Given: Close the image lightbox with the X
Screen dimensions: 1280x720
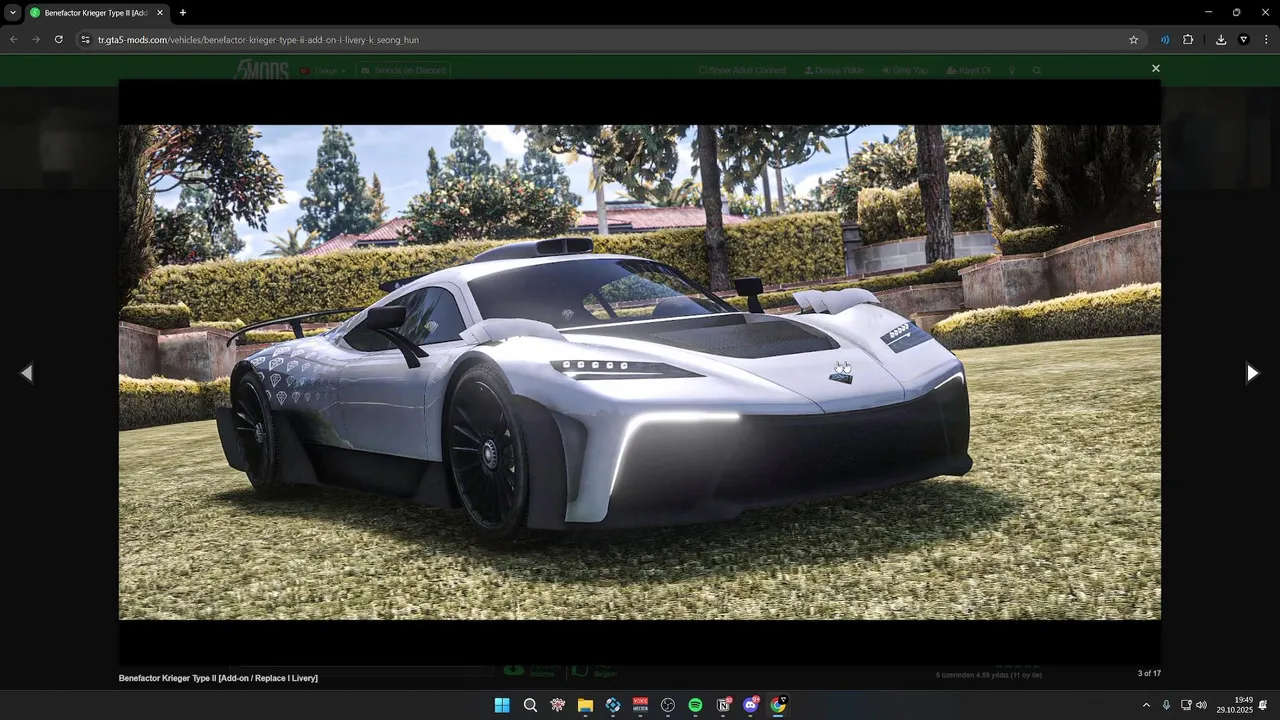Looking at the screenshot, I should (x=1155, y=68).
